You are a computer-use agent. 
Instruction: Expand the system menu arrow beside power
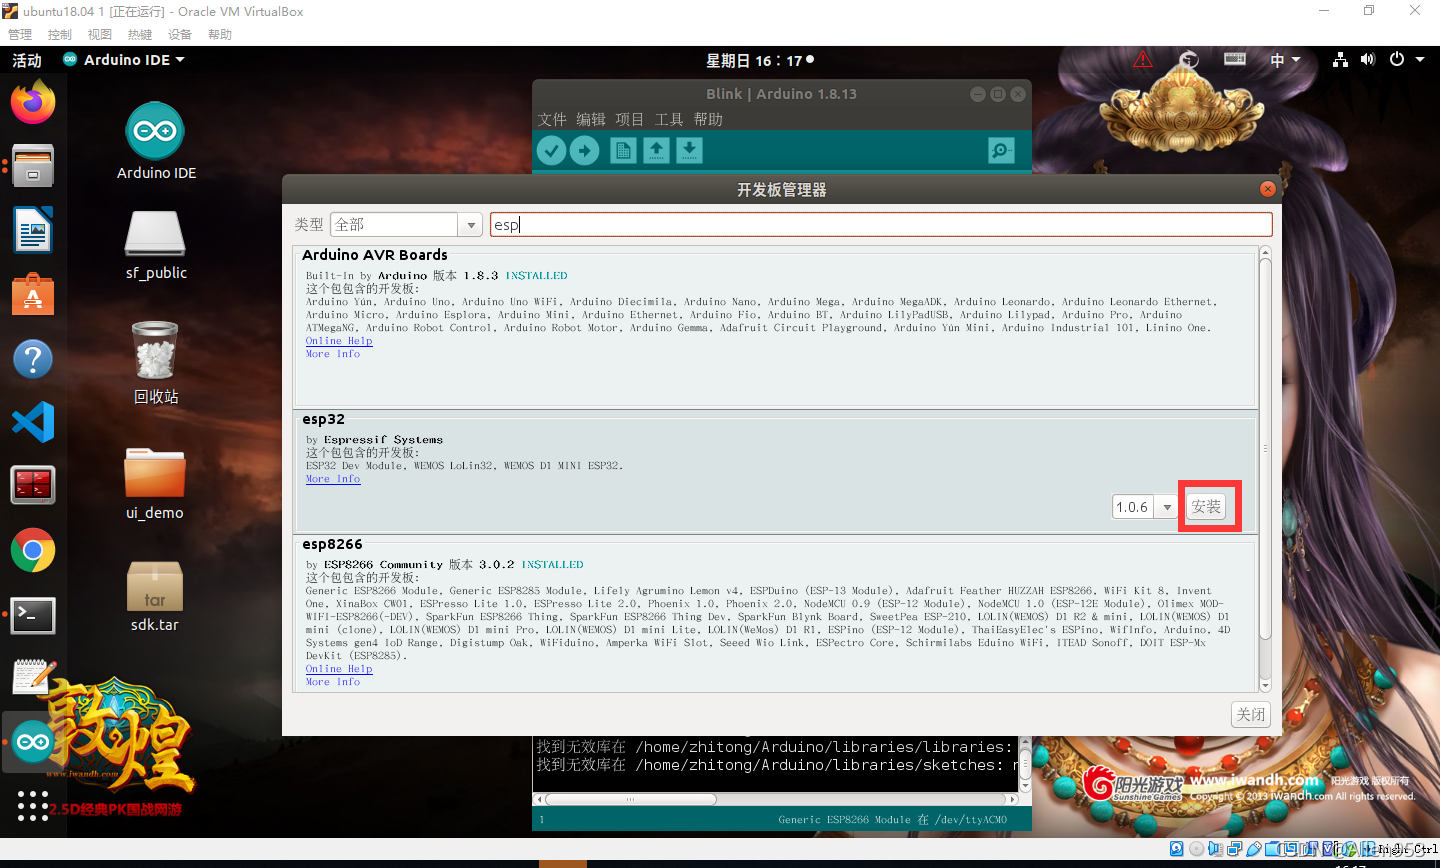pyautogui.click(x=1420, y=60)
